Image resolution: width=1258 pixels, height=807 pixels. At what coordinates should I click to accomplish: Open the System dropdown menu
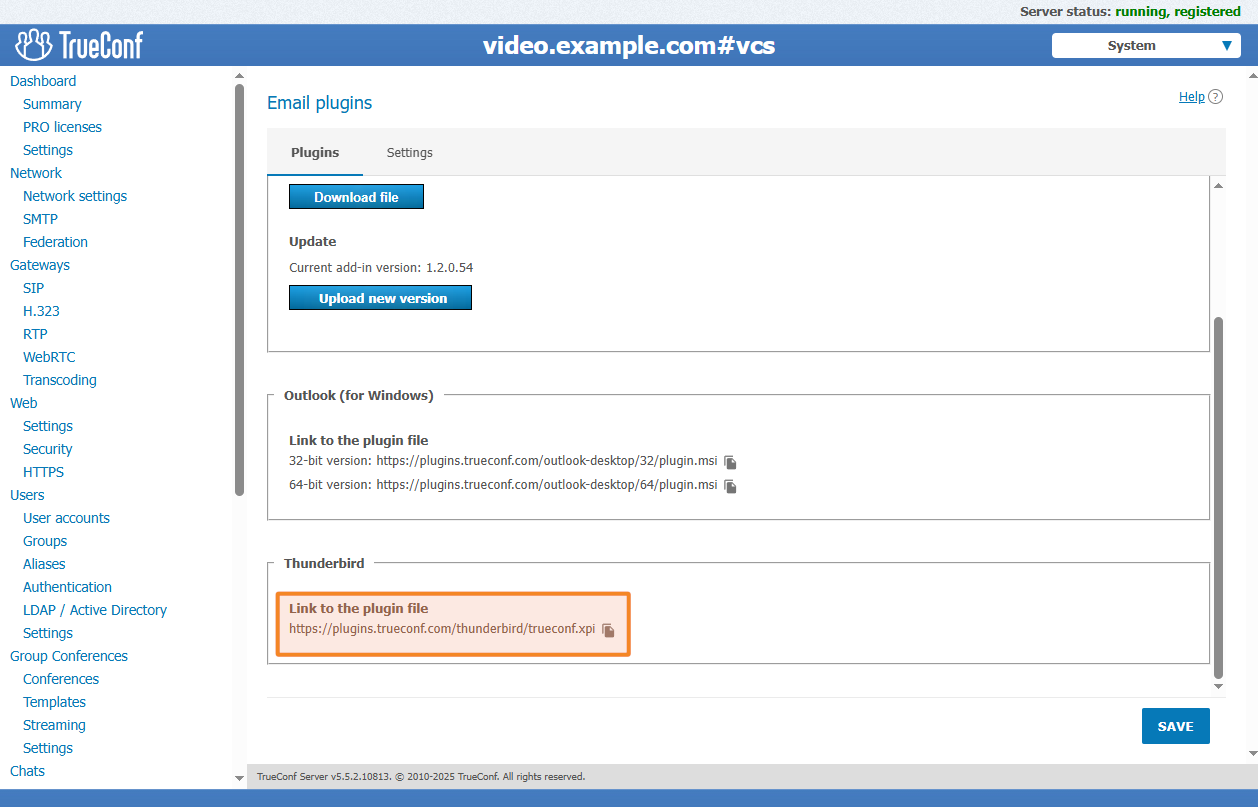pyautogui.click(x=1145, y=46)
